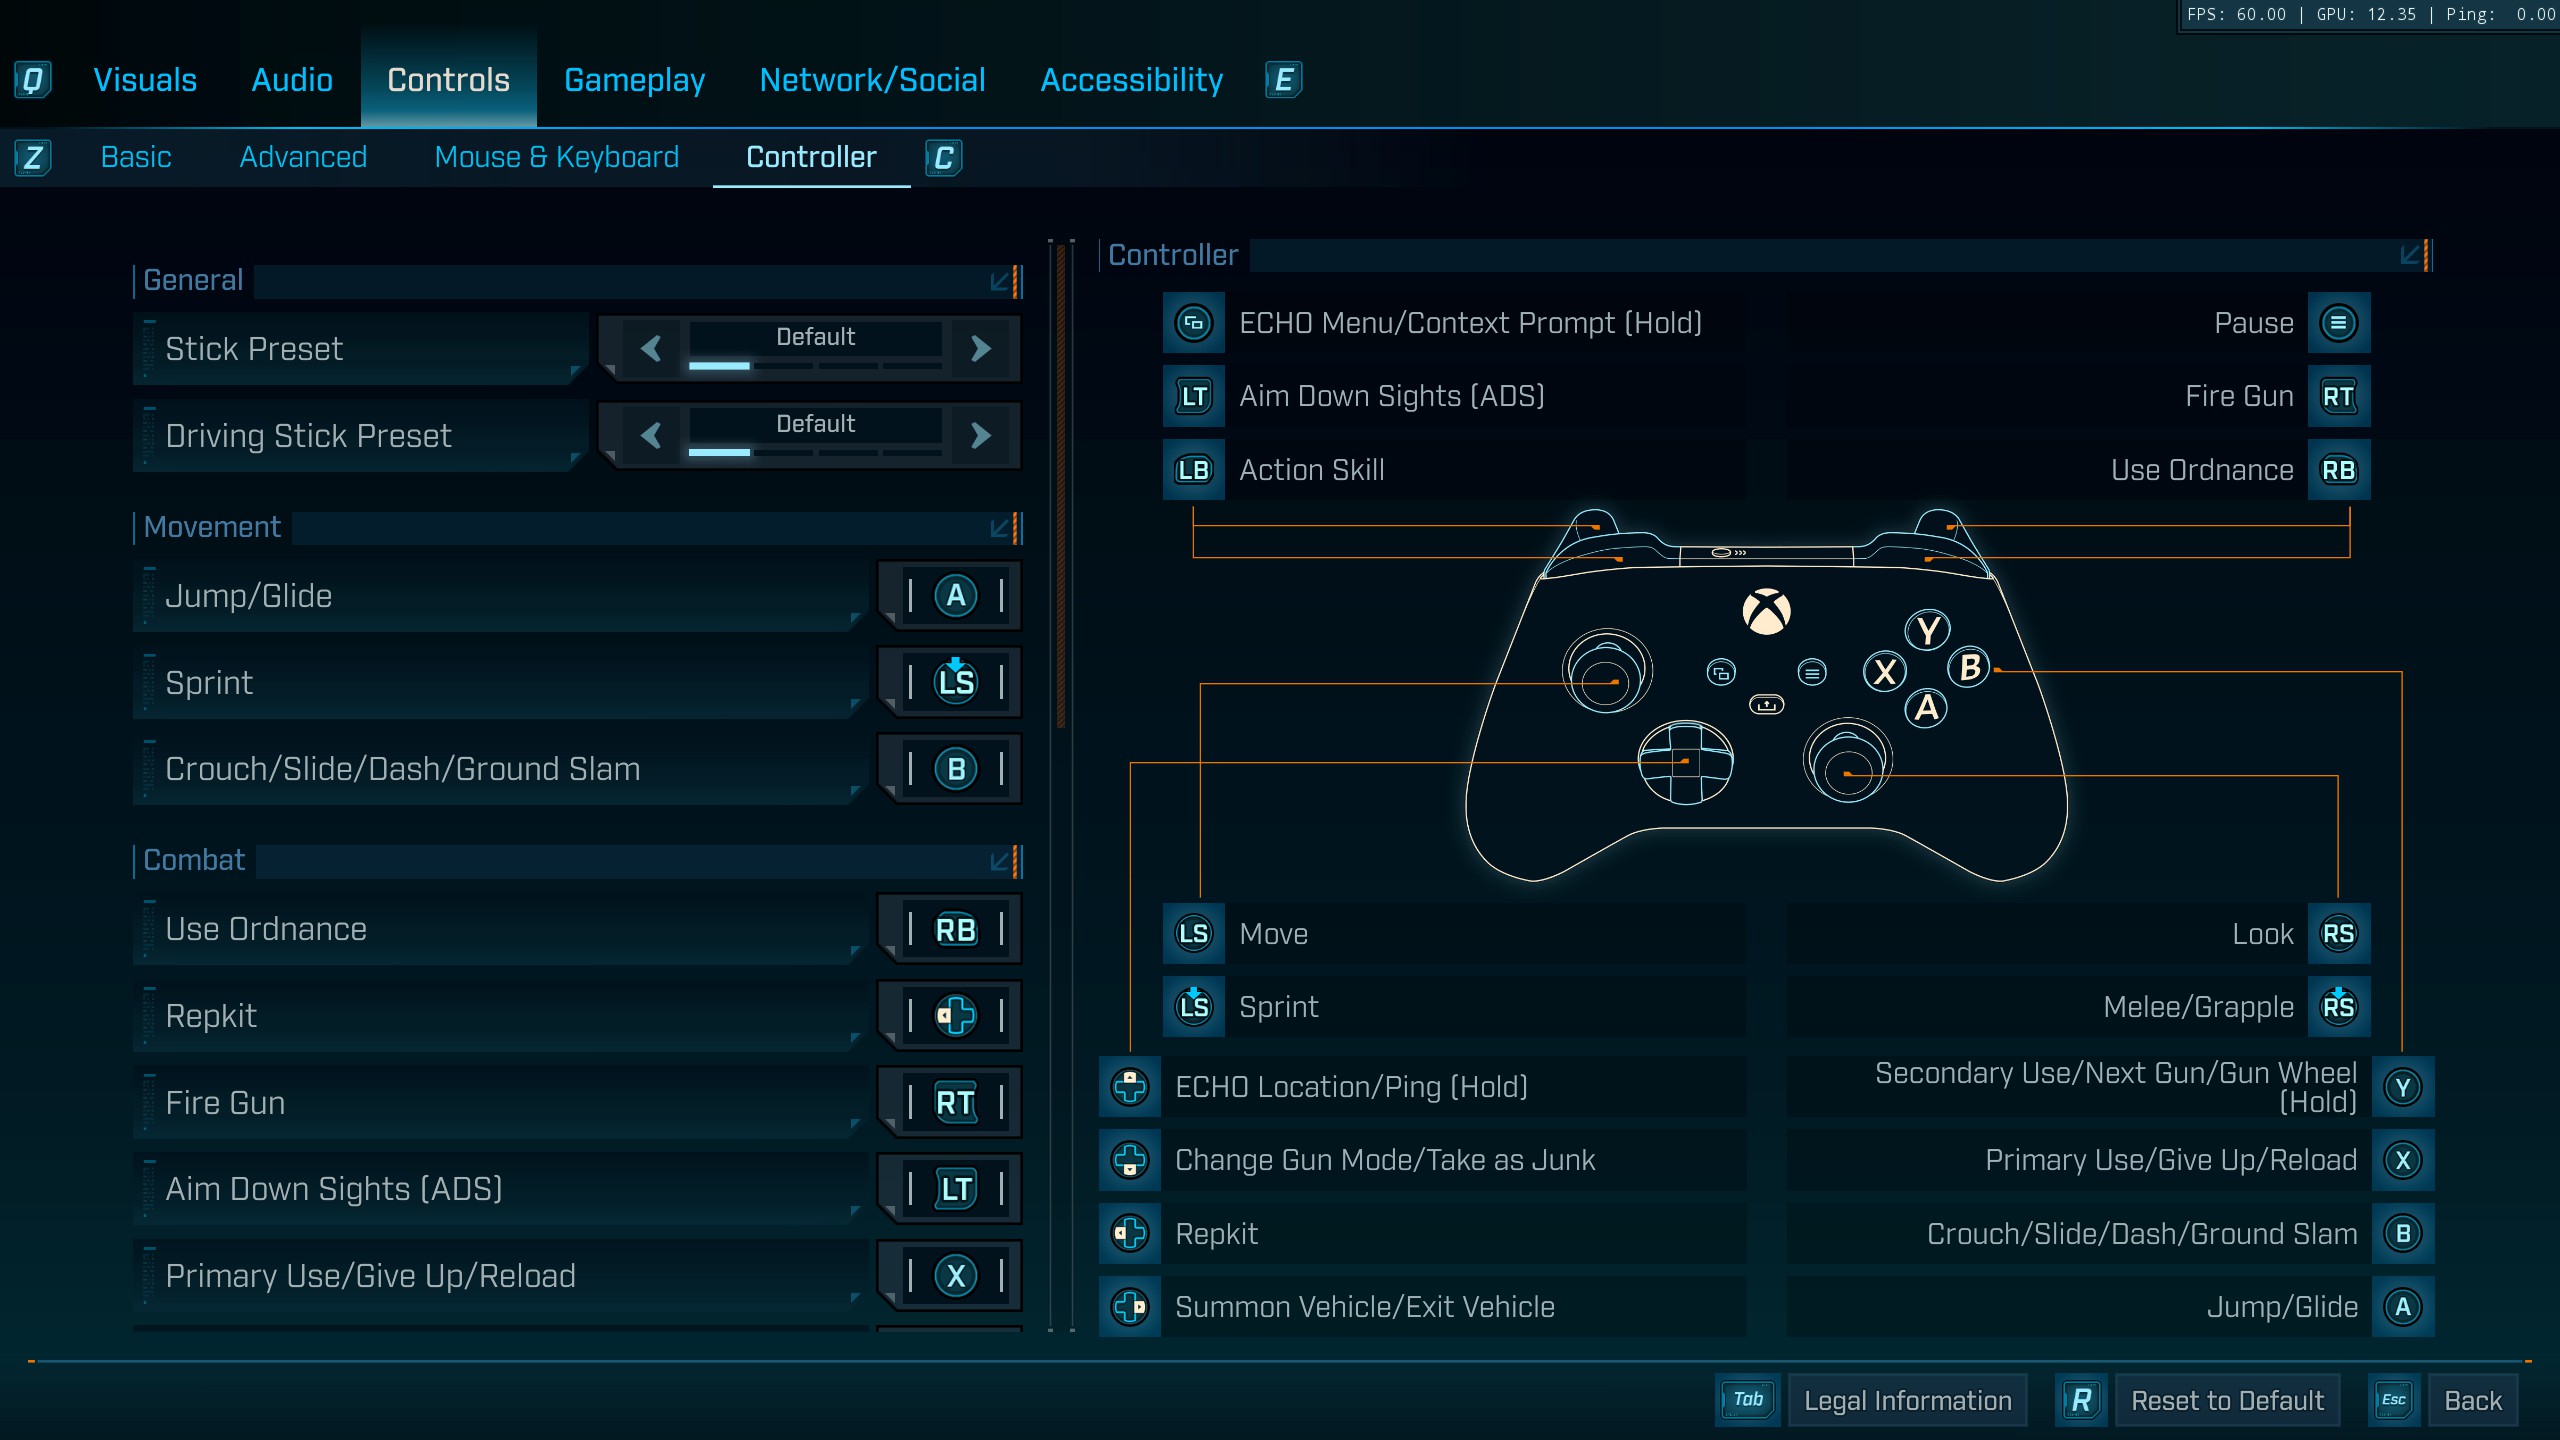Click the A button binding for Jump/Glide
This screenshot has width=2560, height=1440.
(x=955, y=596)
